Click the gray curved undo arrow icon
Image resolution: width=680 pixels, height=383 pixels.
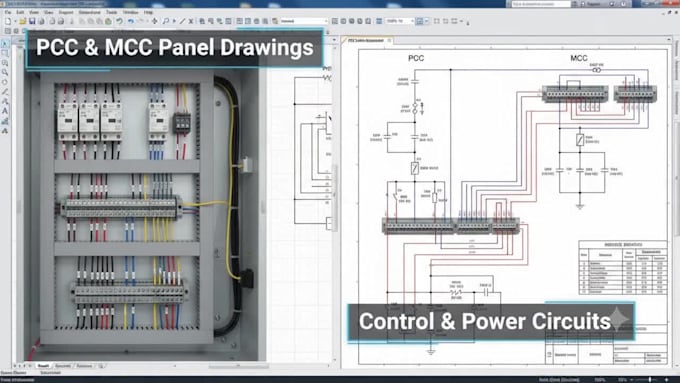point(119,21)
